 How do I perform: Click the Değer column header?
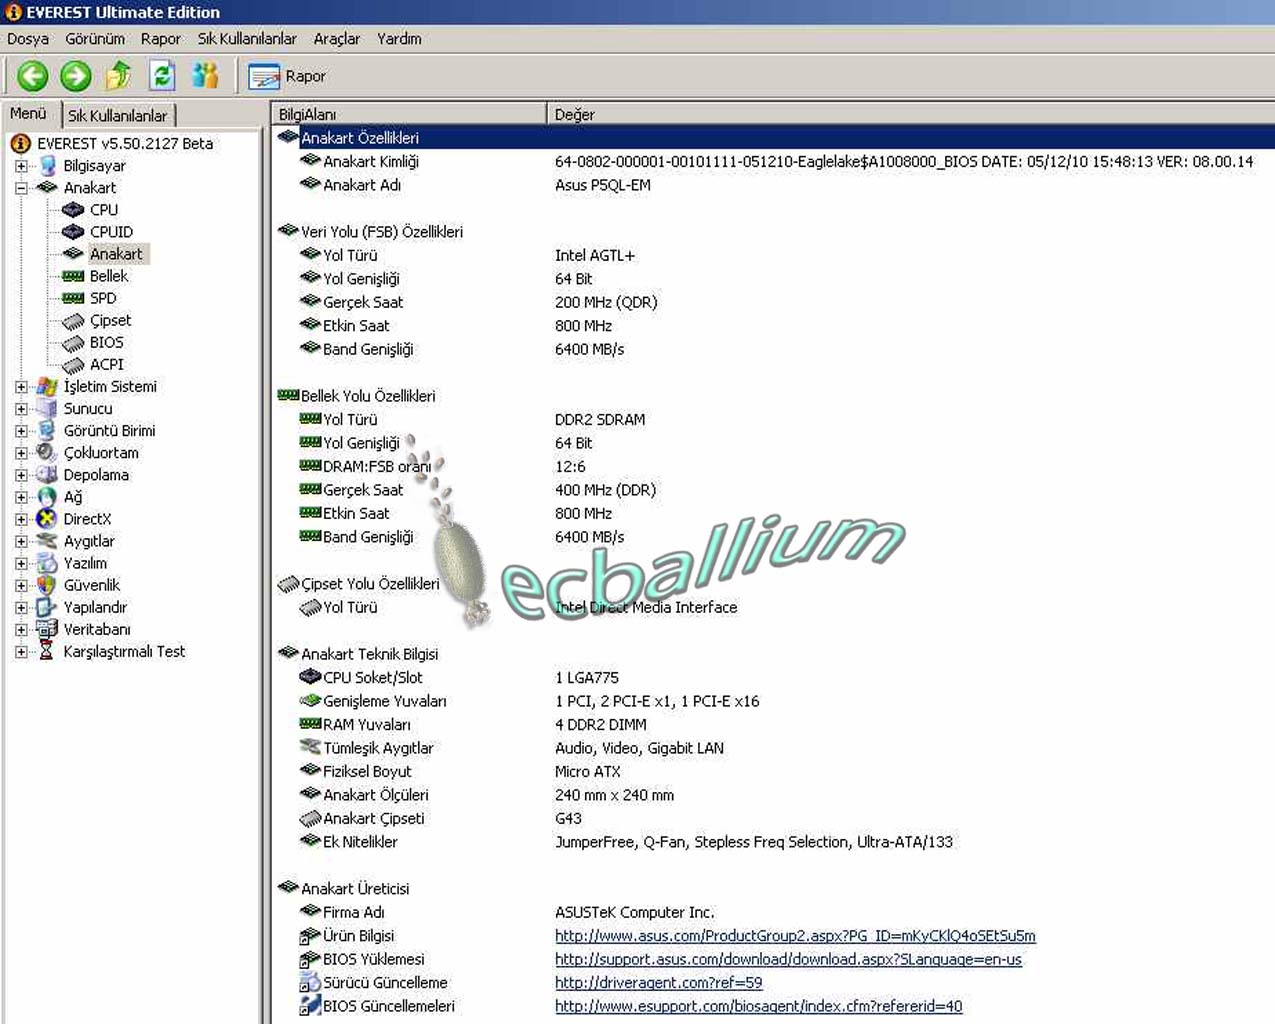coord(575,114)
